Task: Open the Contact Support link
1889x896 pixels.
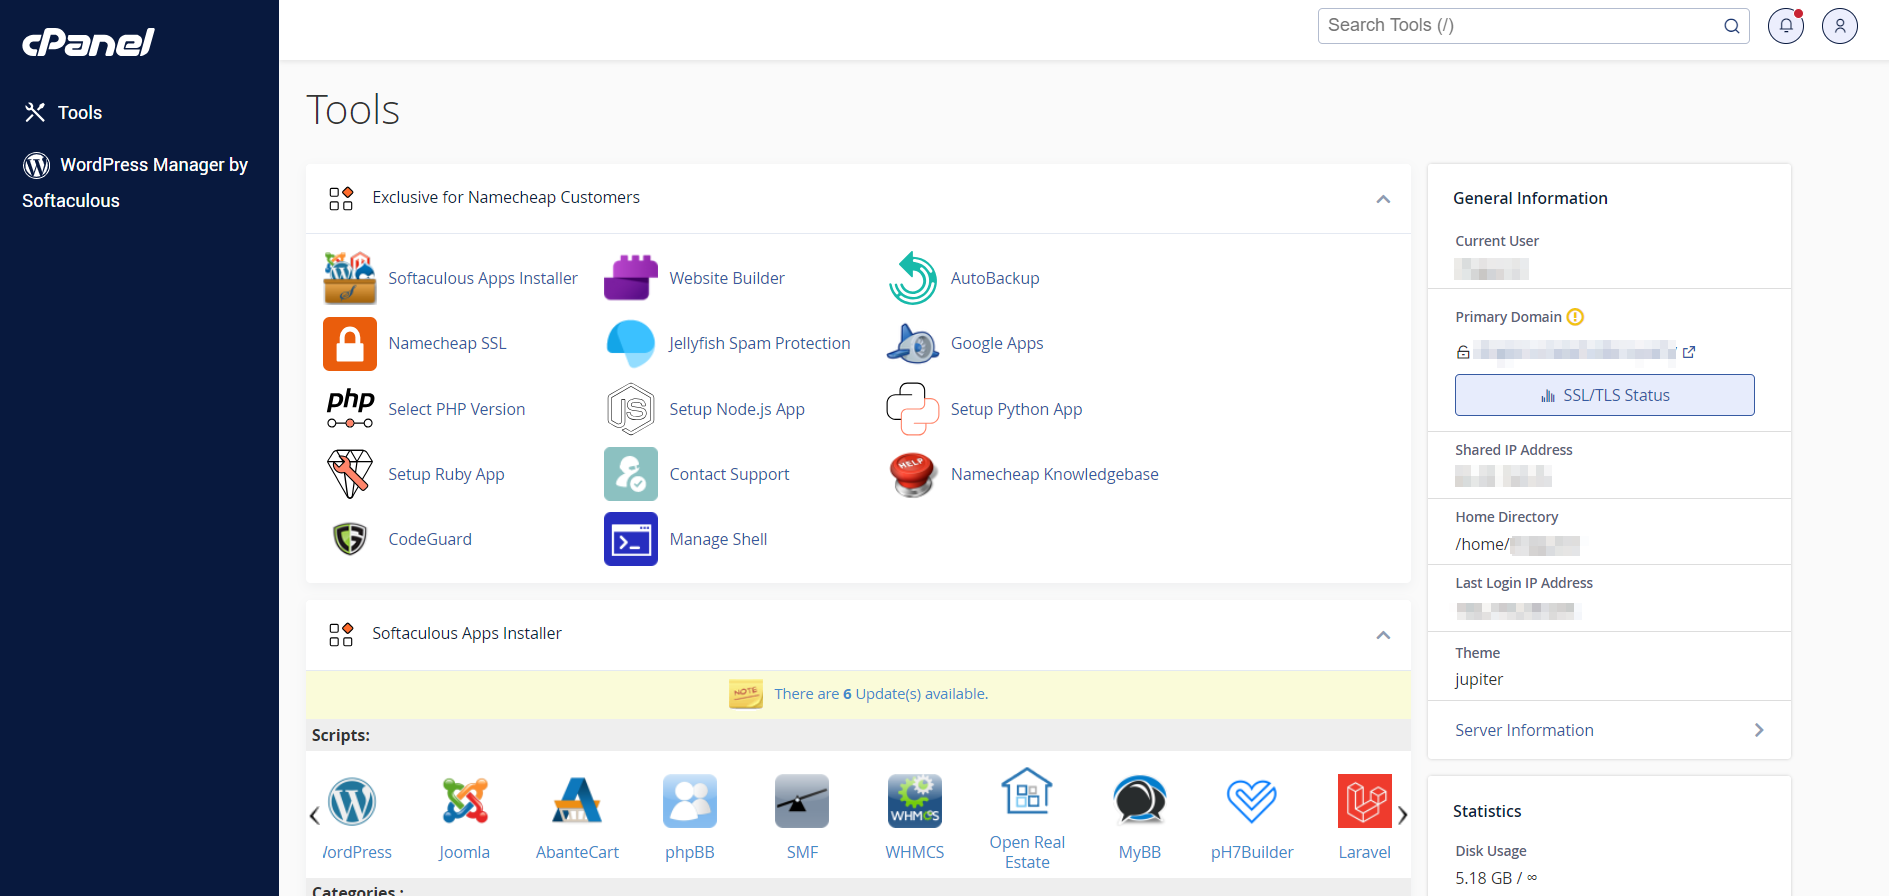Action: tap(729, 474)
